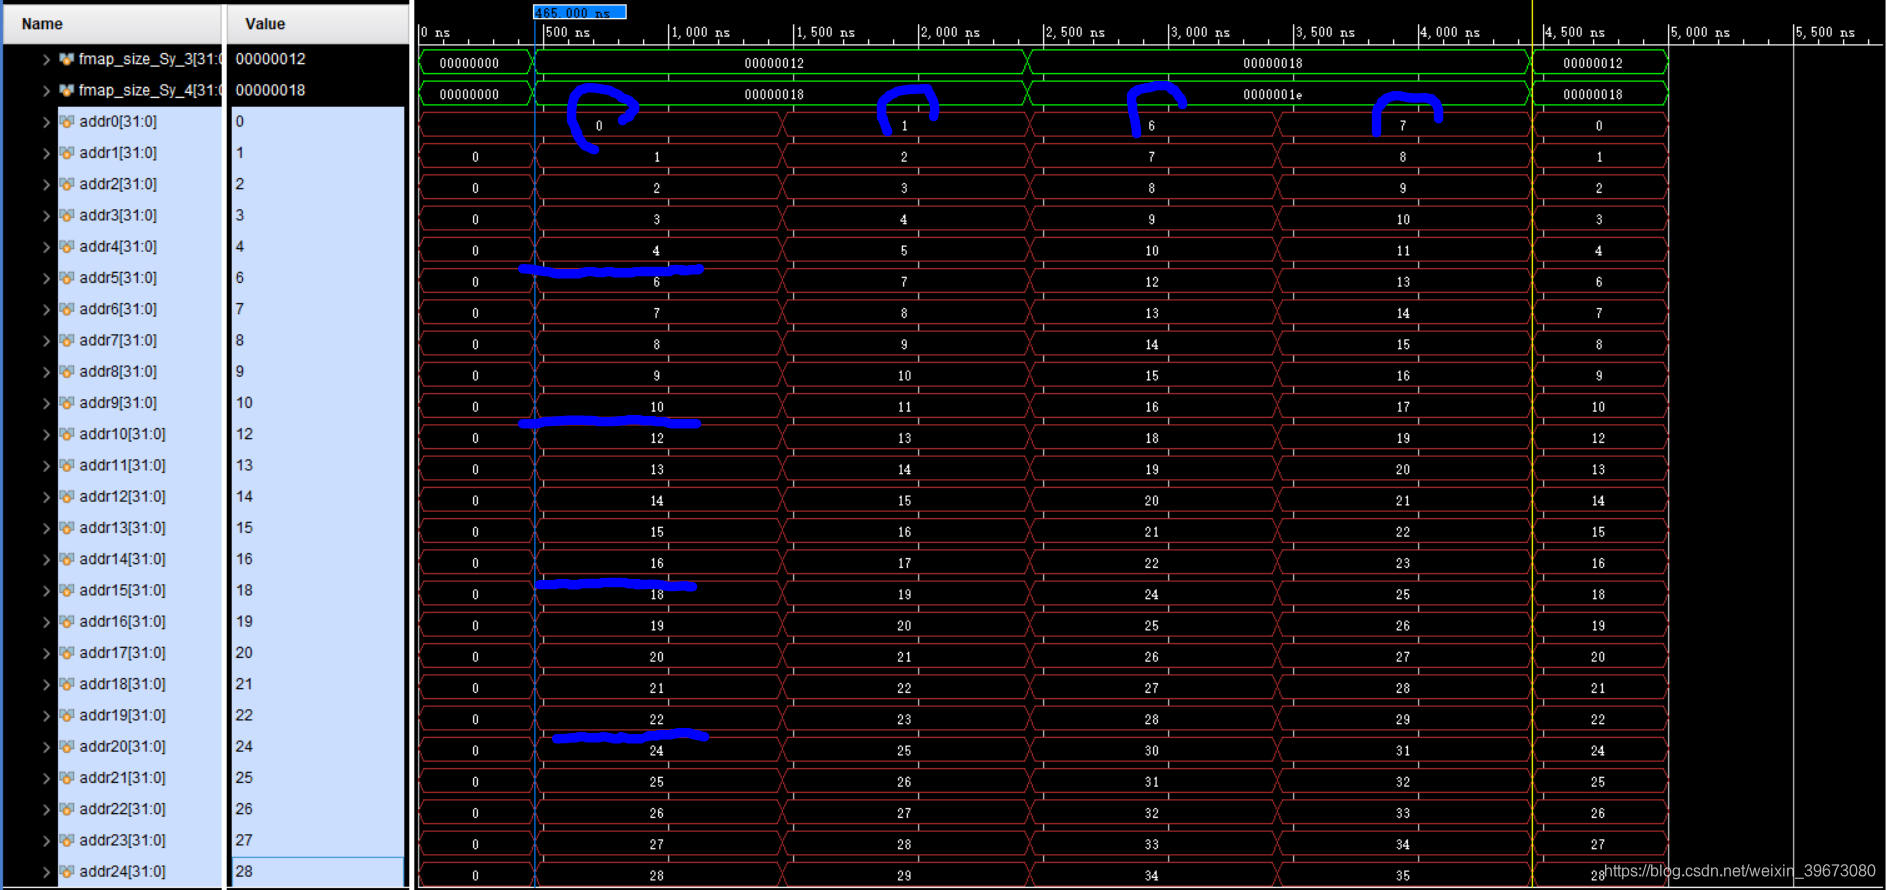The image size is (1886, 890).
Task: Click the value 24 in addr20 value column
Action: click(245, 747)
